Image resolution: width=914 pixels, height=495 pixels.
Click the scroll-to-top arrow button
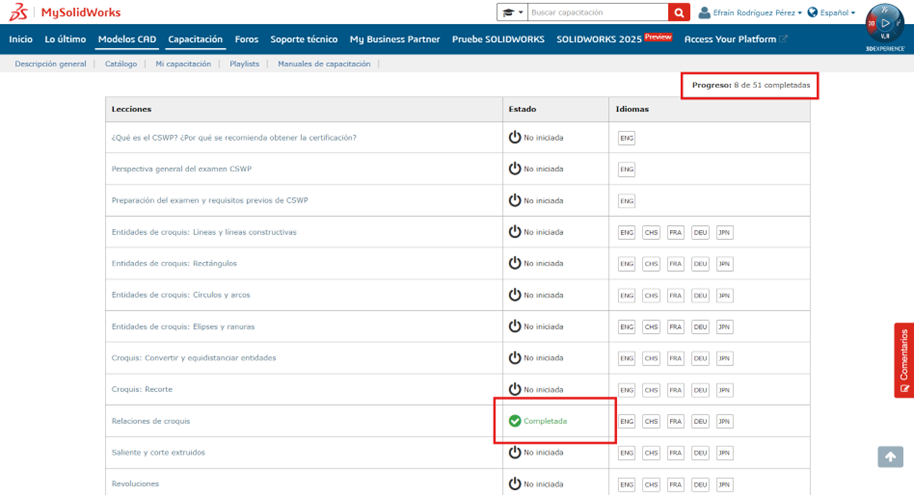pos(891,457)
